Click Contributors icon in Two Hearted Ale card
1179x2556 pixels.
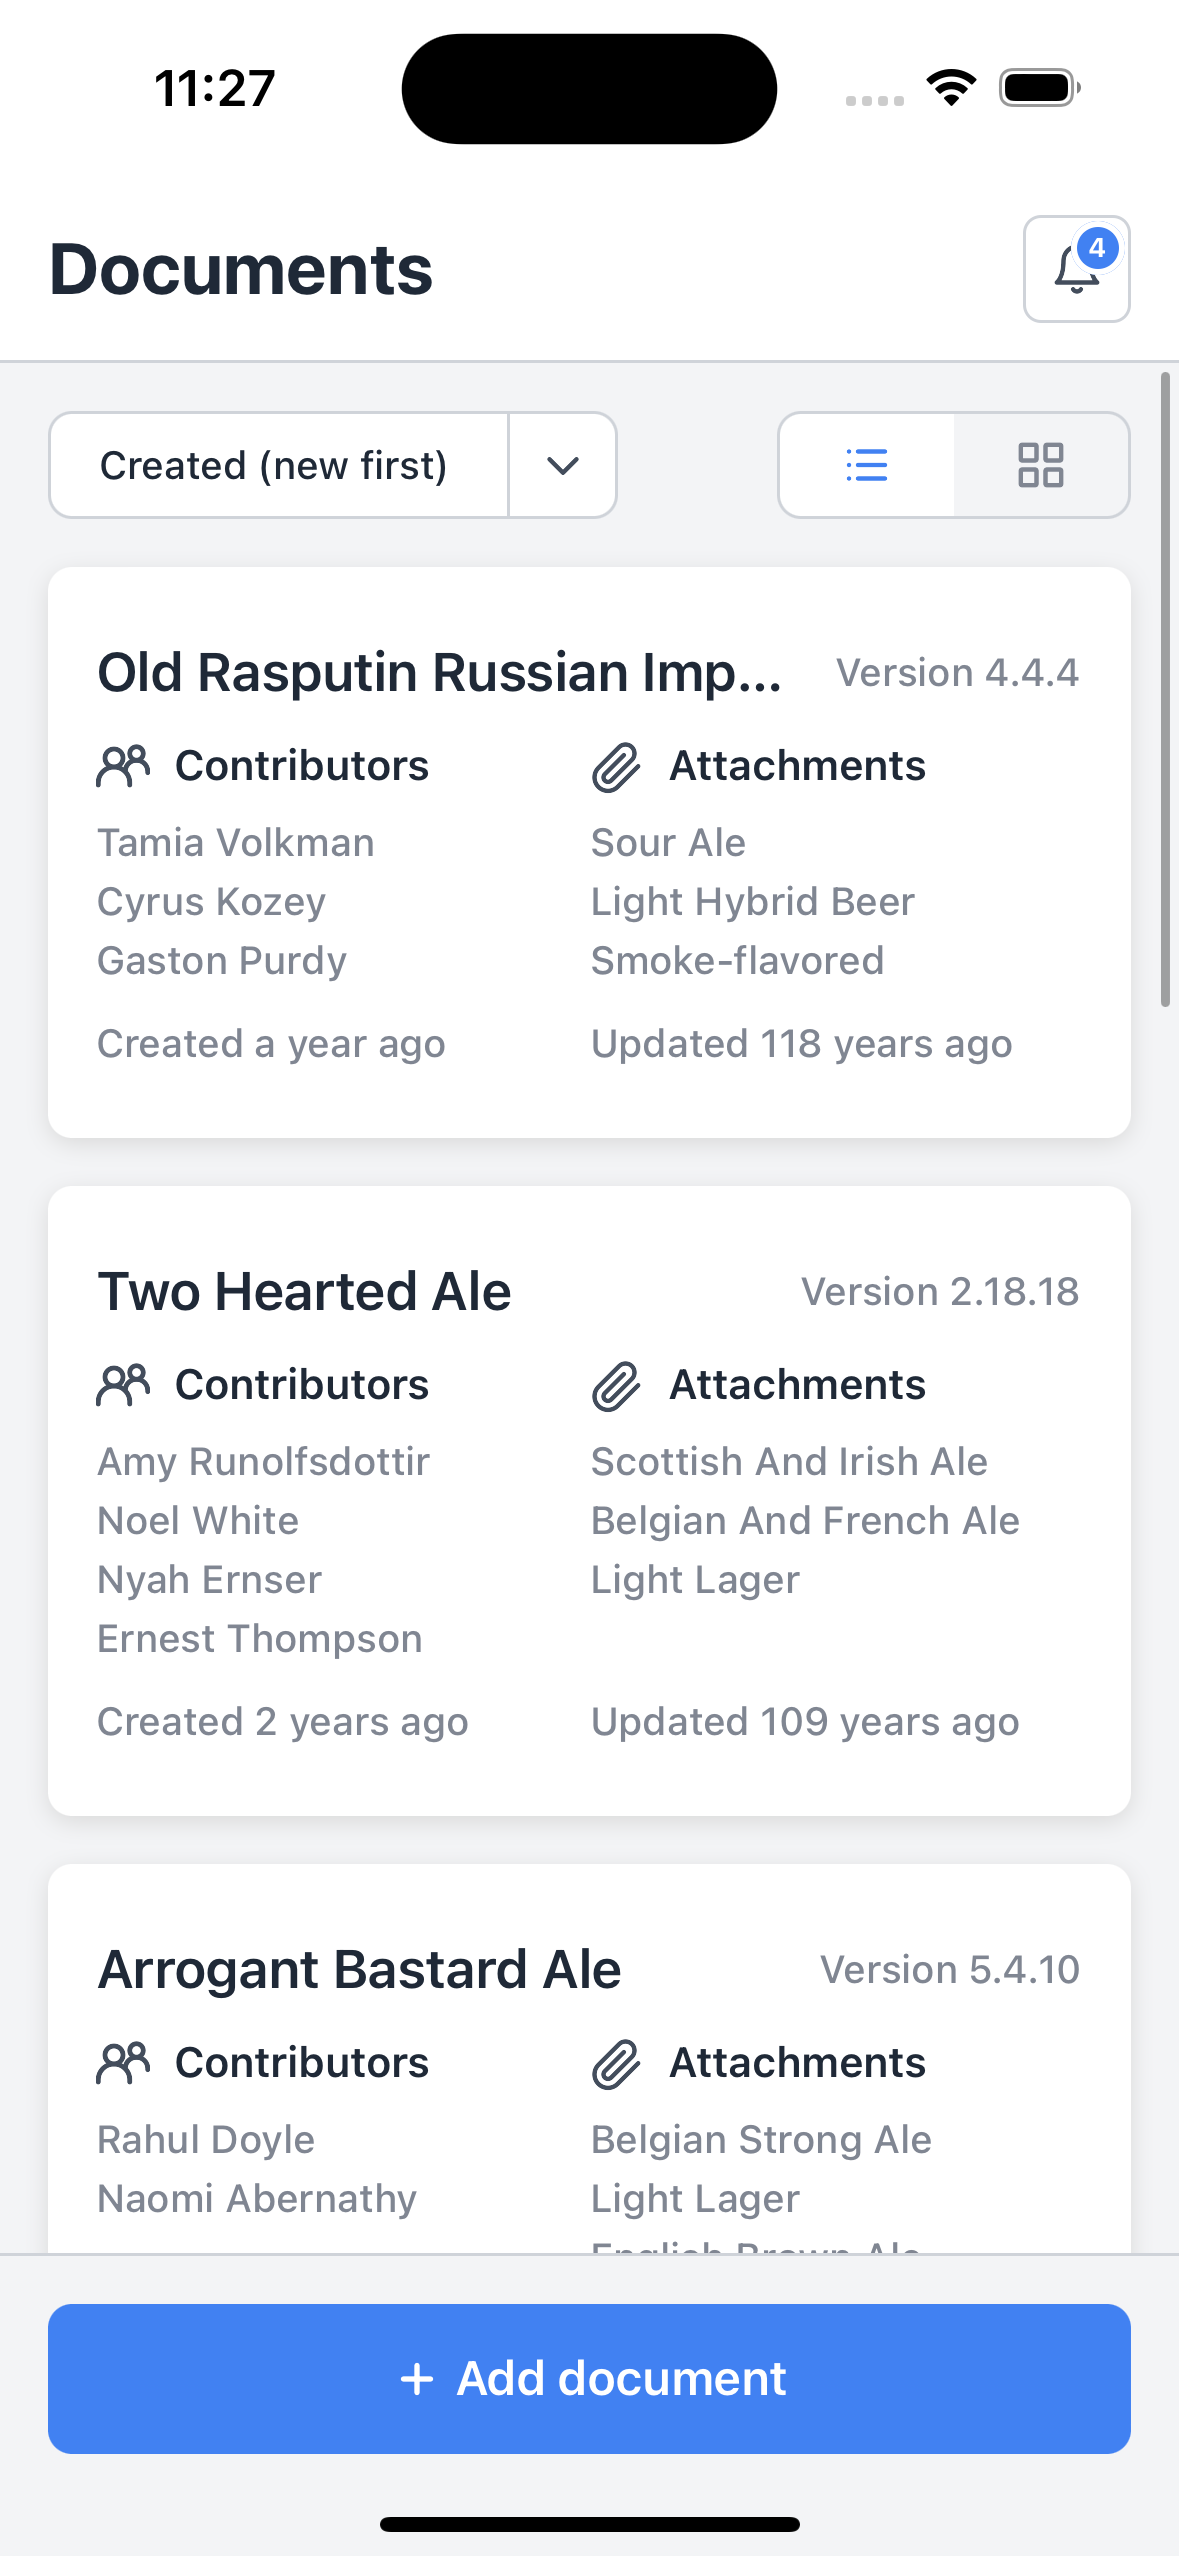click(123, 1385)
